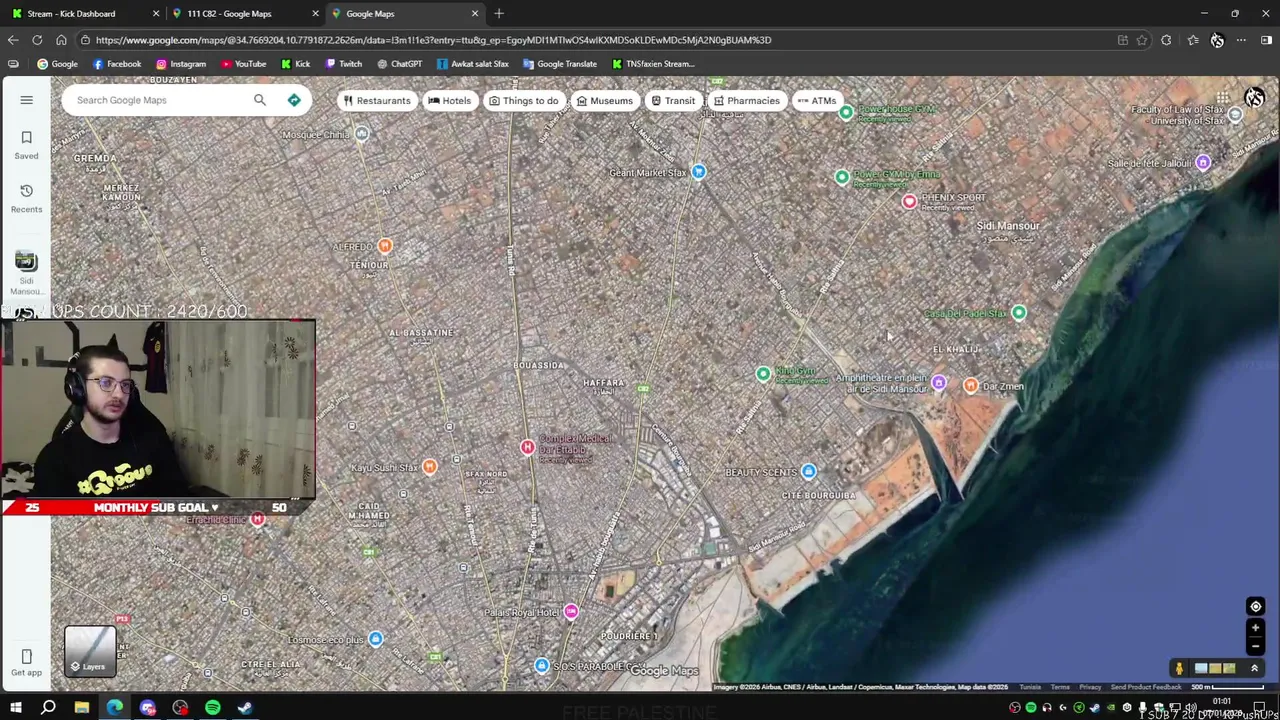
Task: Open the Google Translate bookmark
Action: click(x=559, y=64)
